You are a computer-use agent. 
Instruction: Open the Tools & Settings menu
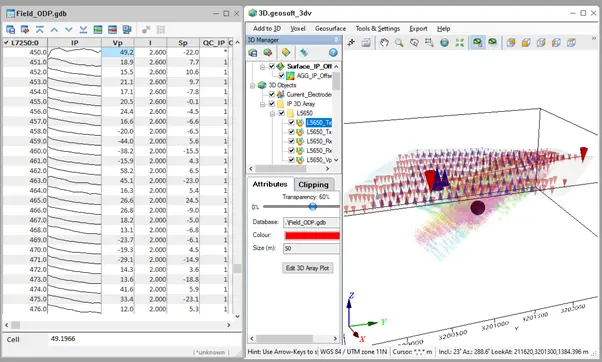pyautogui.click(x=377, y=28)
